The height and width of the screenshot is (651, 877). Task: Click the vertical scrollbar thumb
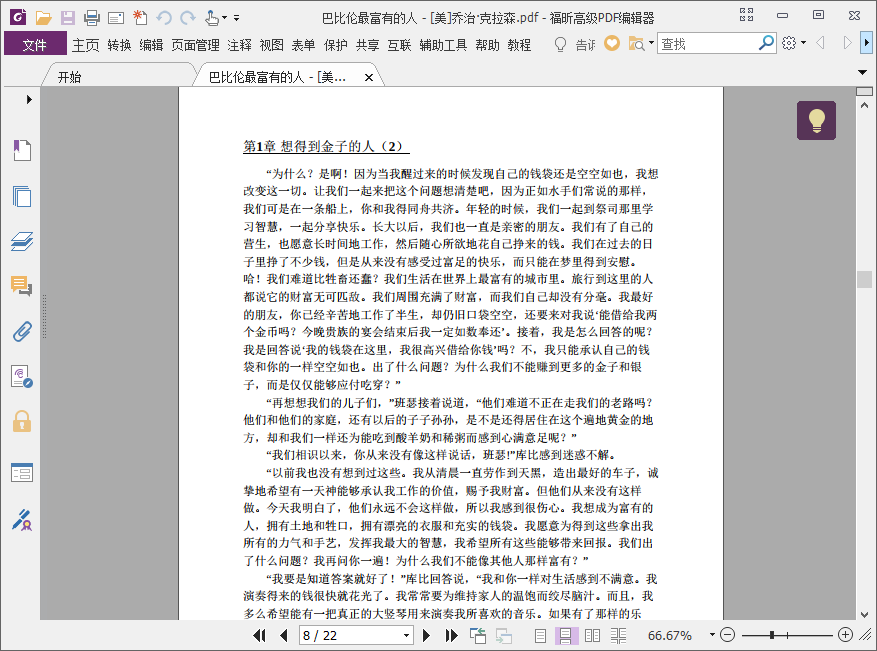[x=864, y=279]
